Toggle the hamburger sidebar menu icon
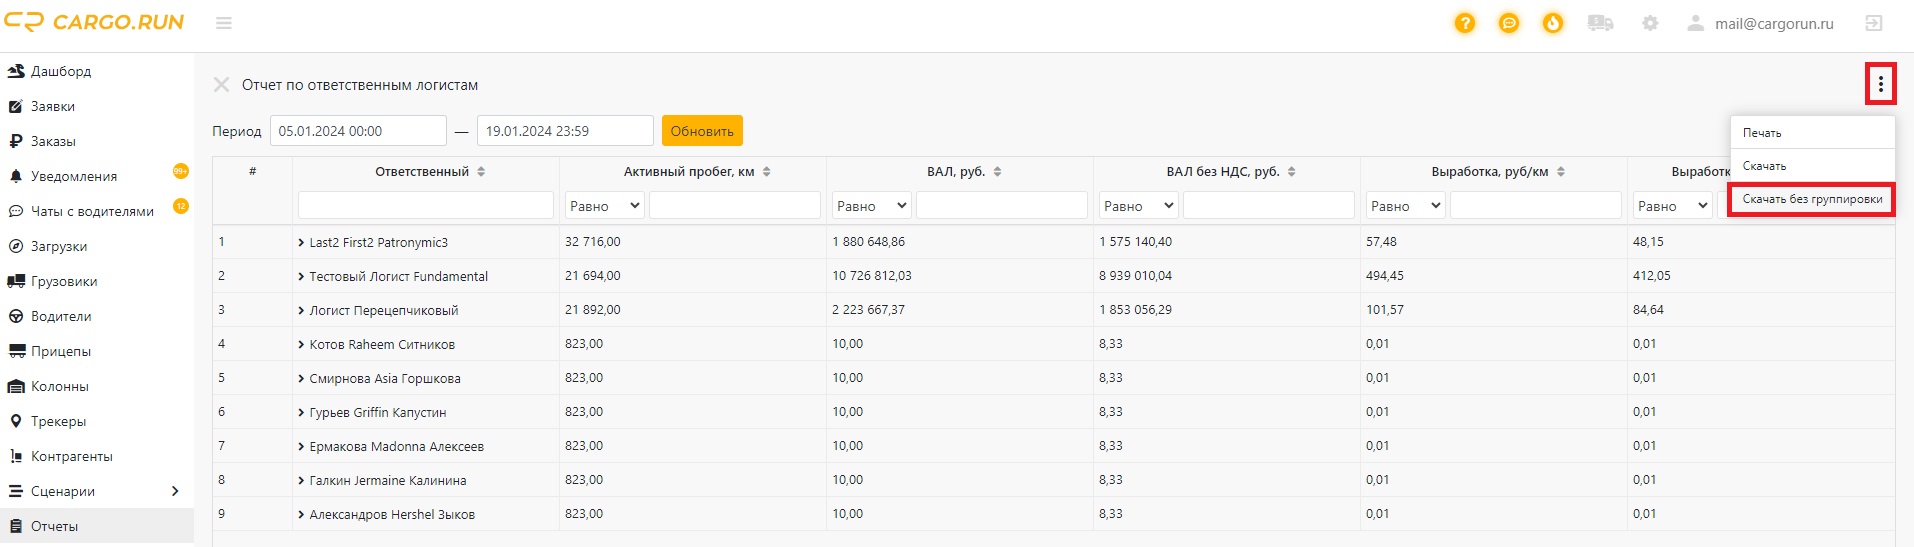 (x=224, y=23)
